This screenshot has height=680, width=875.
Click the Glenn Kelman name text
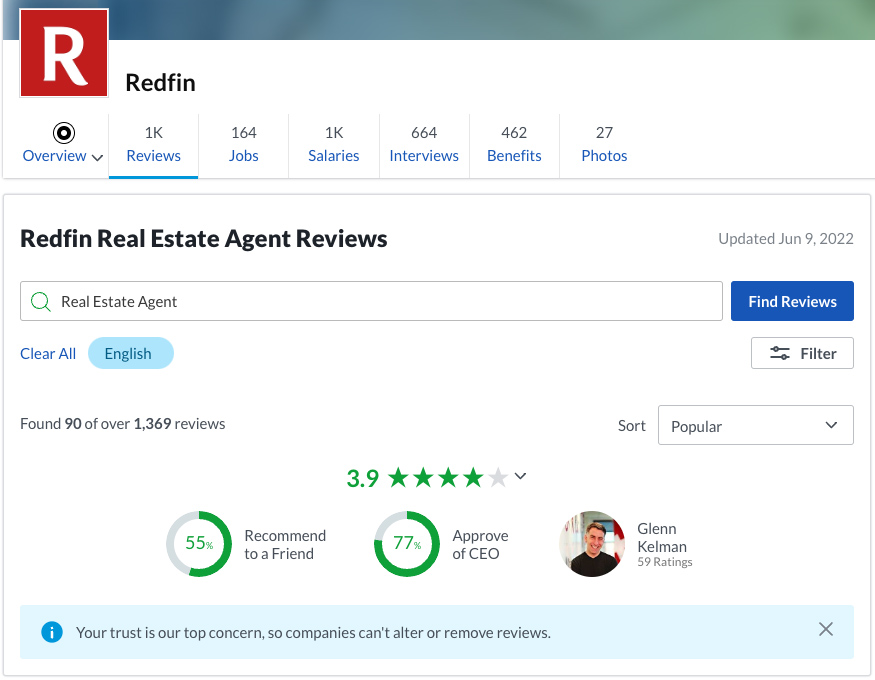tap(662, 538)
